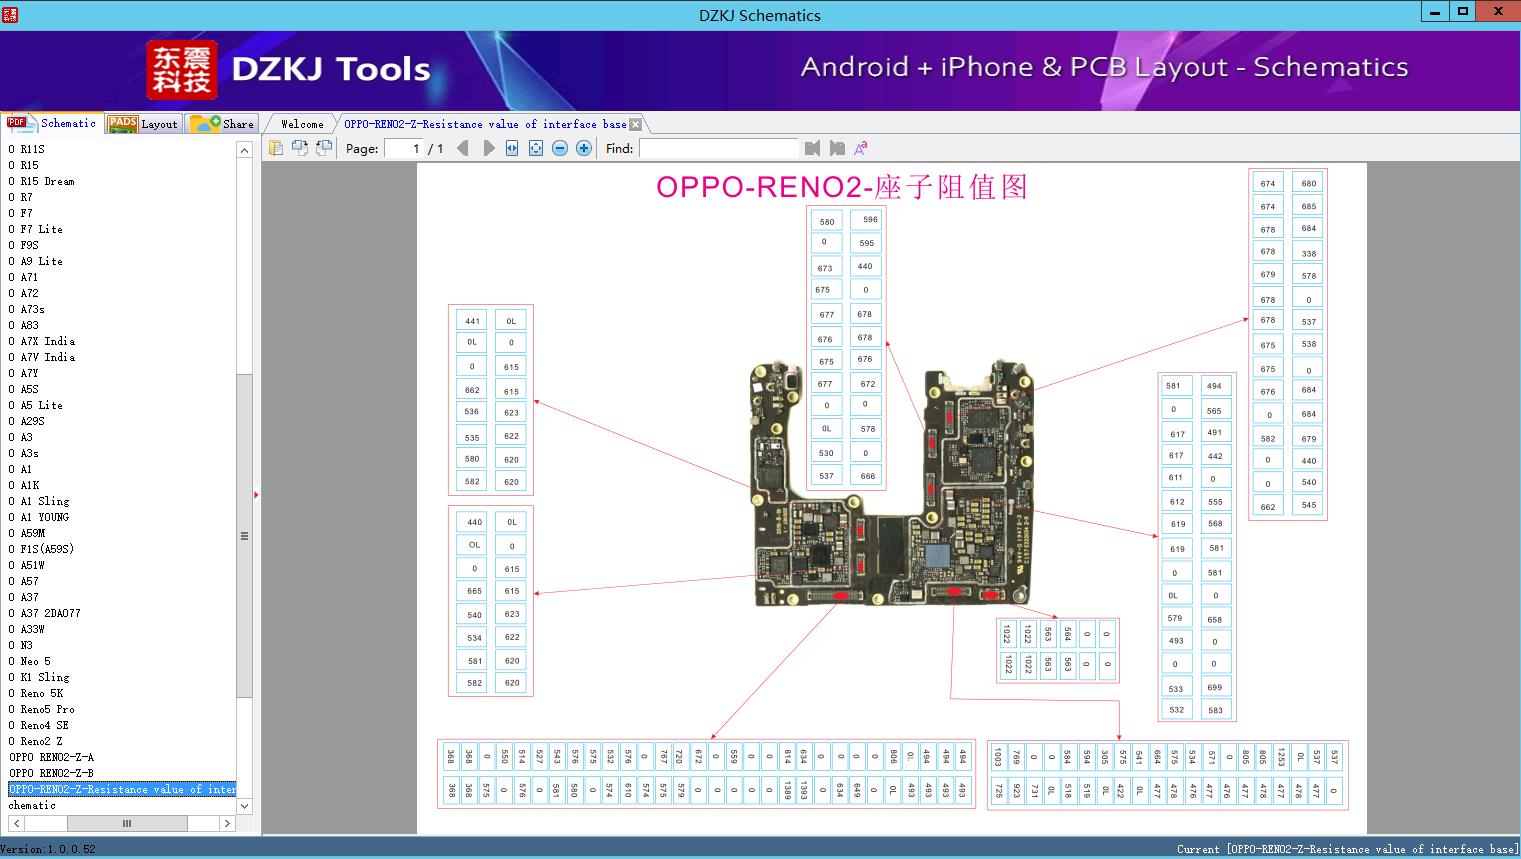Click the Version:1.0.0.52 status text
Screen dimensions: 1521x859
click(48, 849)
